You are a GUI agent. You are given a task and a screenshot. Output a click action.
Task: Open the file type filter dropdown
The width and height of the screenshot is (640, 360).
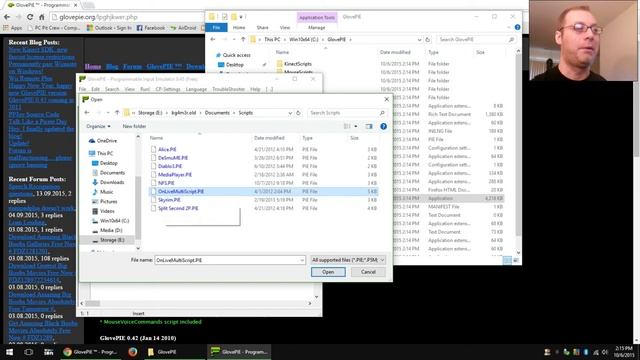click(x=348, y=260)
